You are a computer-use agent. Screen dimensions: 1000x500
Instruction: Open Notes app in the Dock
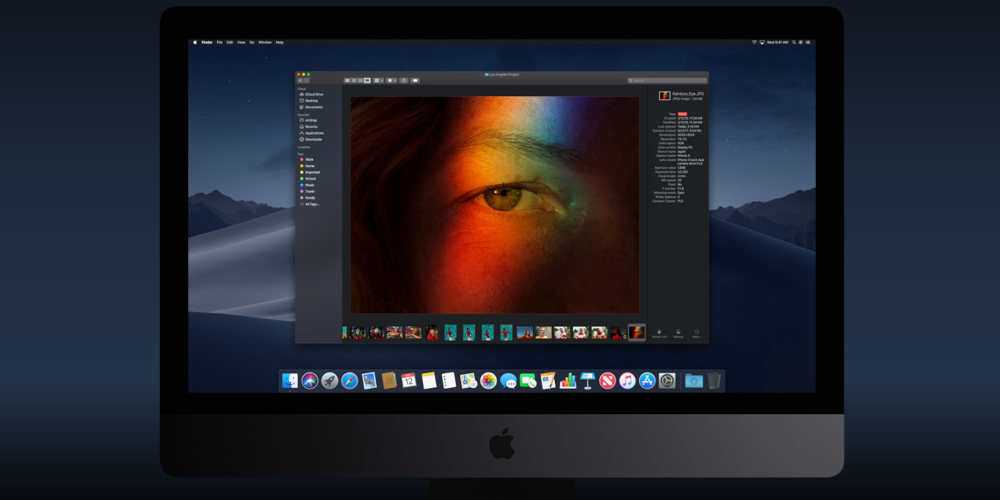[429, 381]
